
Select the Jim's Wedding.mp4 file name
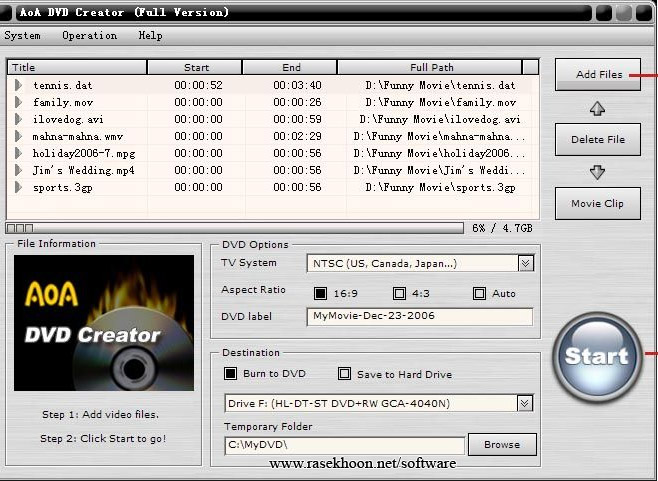point(84,170)
